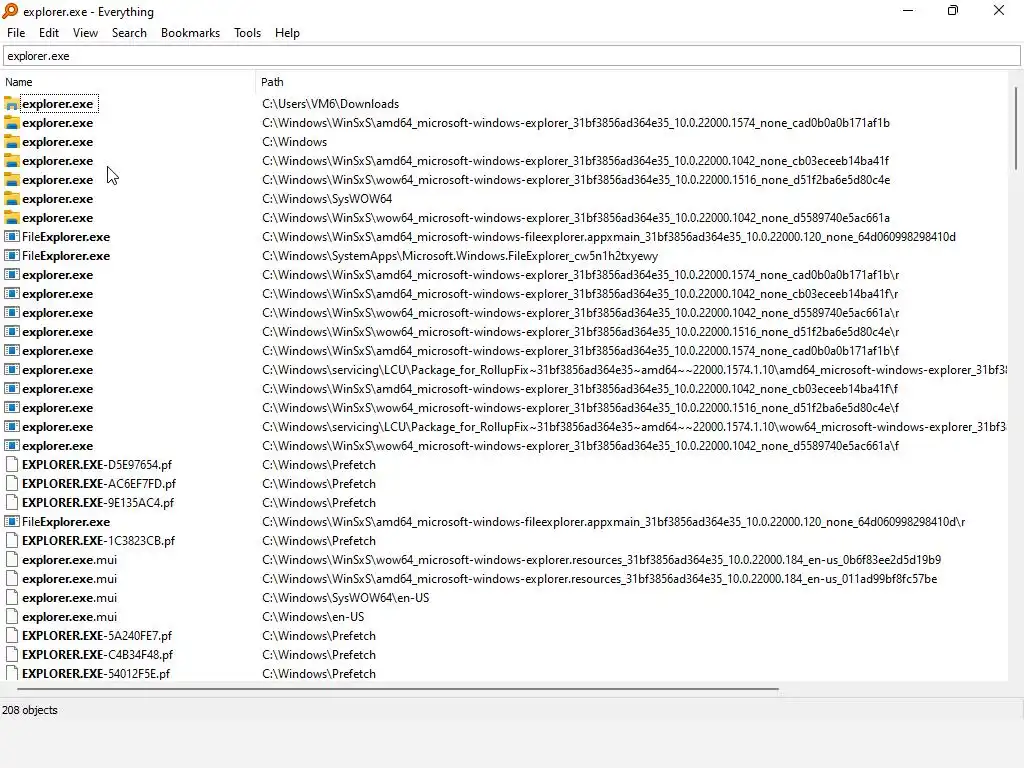Close the Everything window

click(x=999, y=10)
